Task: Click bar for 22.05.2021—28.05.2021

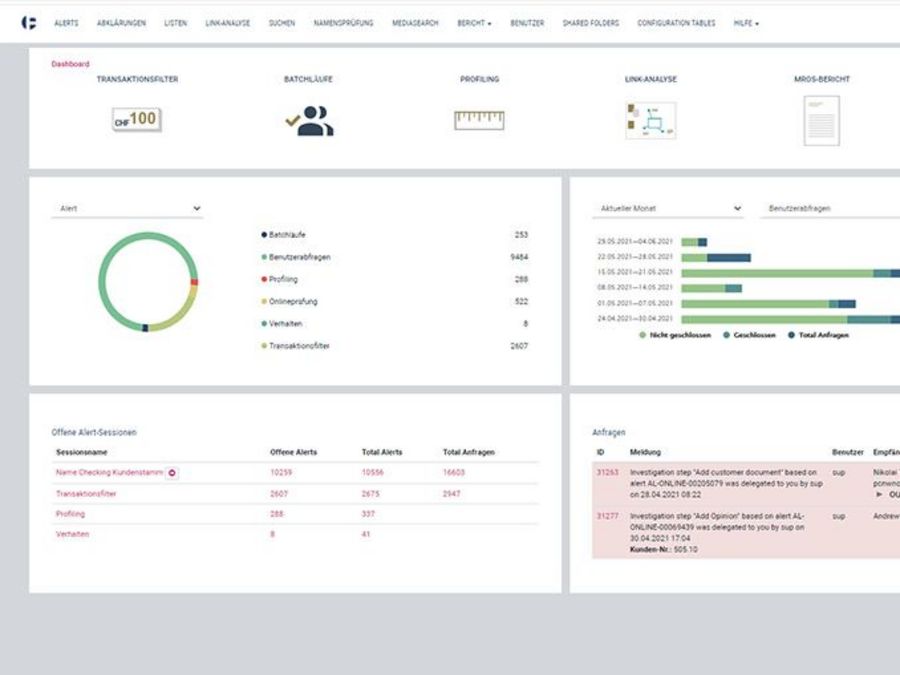Action: (716, 258)
